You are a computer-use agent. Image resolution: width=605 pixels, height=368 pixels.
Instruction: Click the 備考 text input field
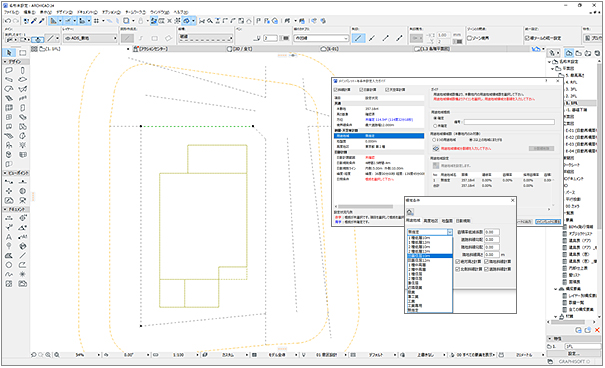[509, 122]
